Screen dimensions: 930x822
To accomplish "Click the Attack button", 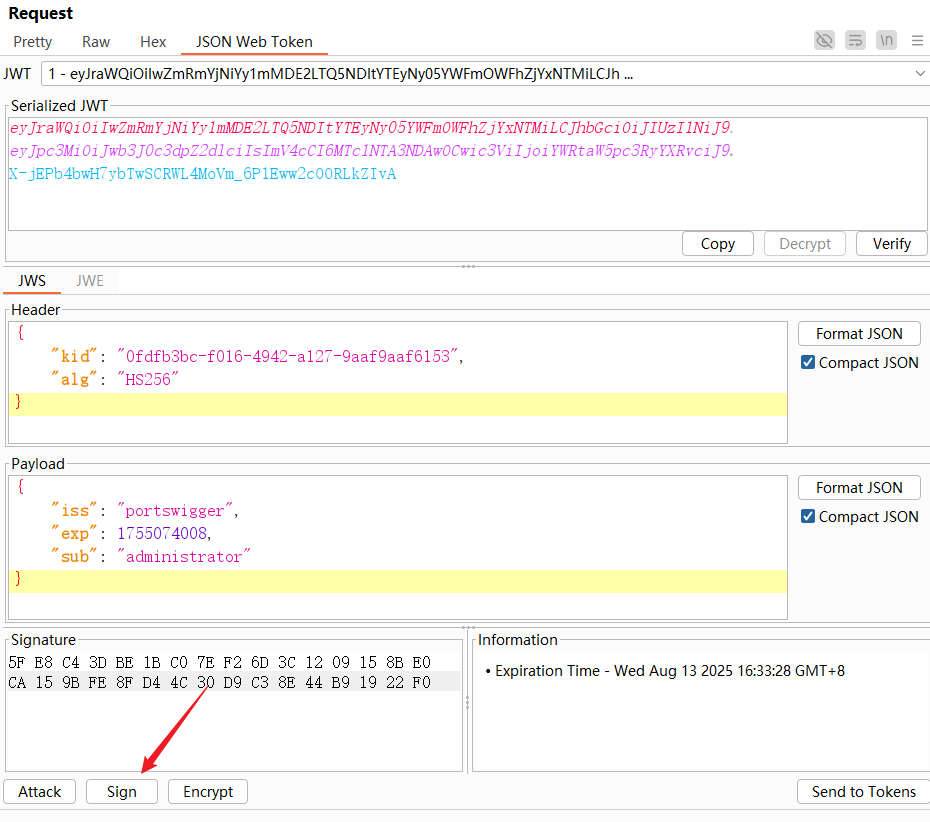I will tap(40, 792).
